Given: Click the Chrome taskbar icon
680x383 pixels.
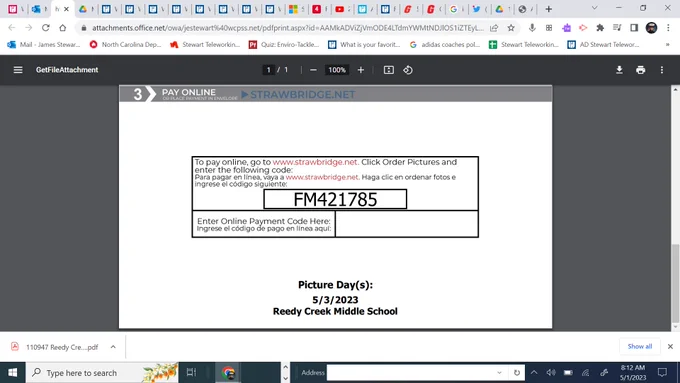Looking at the screenshot, I should (x=228, y=373).
